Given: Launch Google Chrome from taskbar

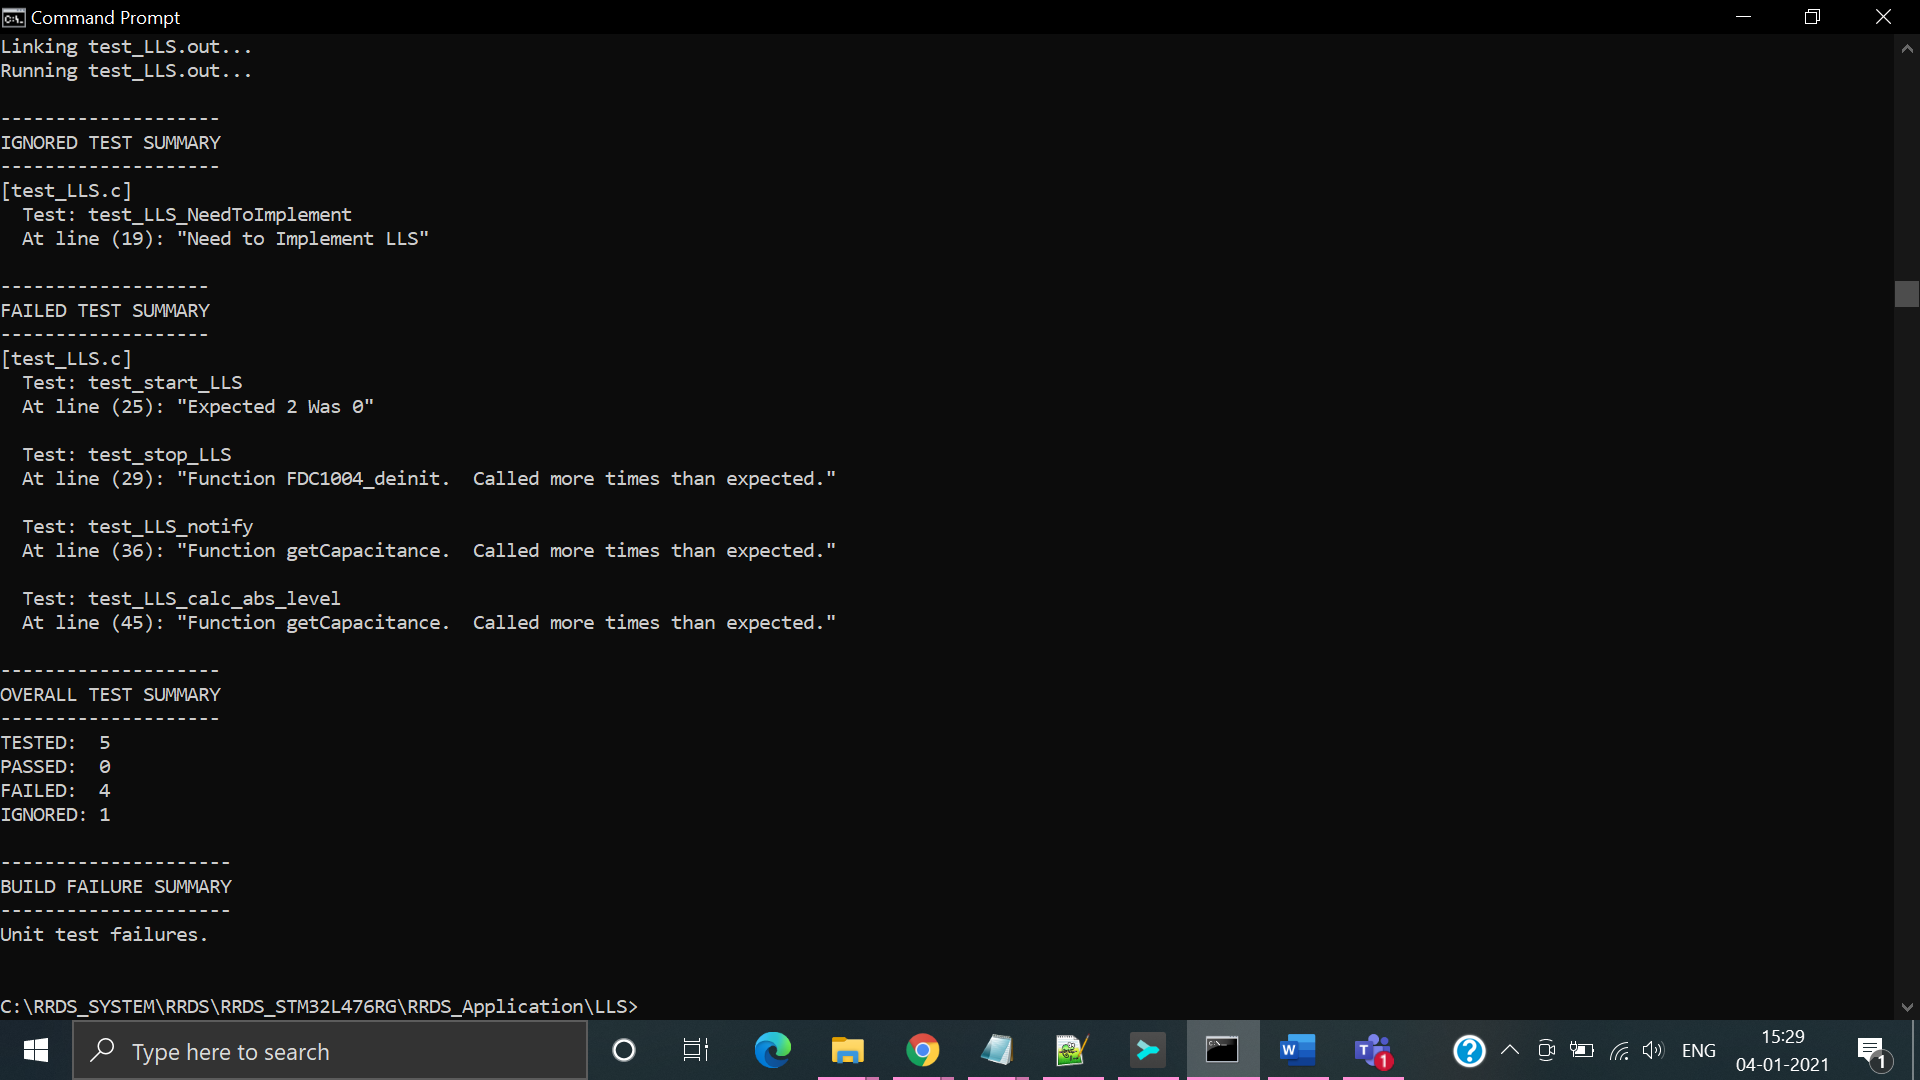Looking at the screenshot, I should (922, 1050).
